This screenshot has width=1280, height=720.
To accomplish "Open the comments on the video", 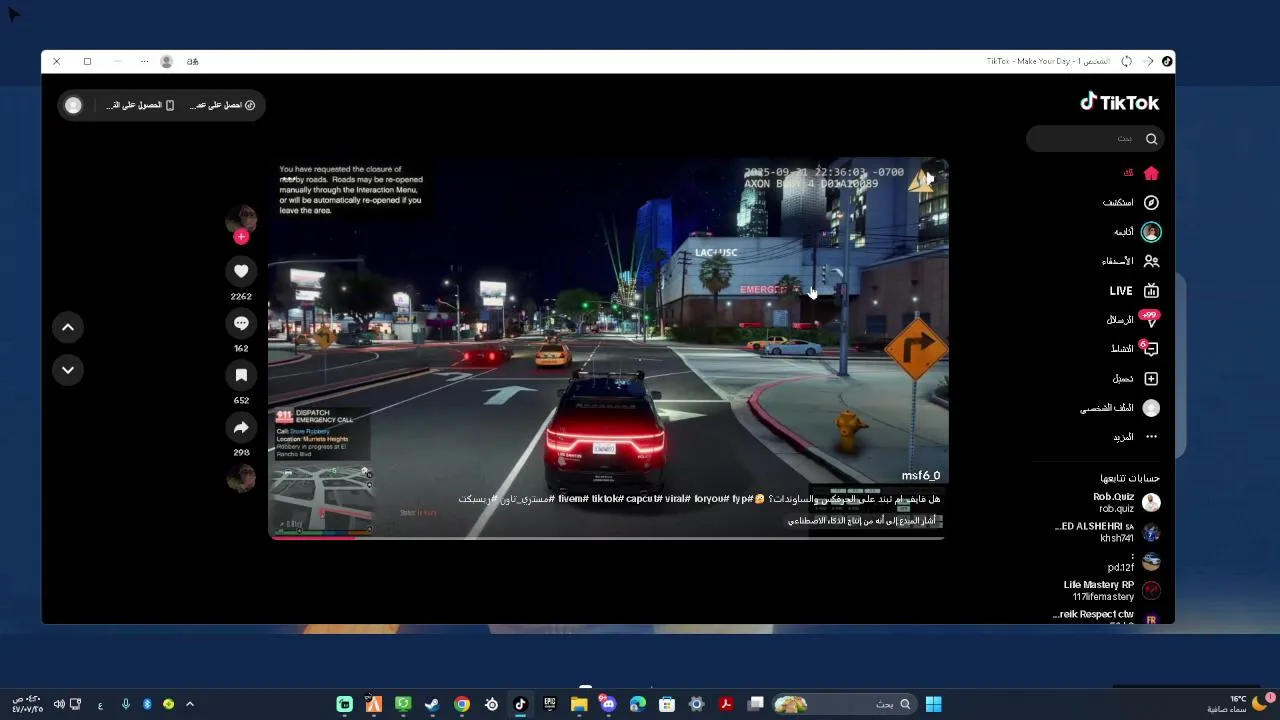I will (241, 323).
